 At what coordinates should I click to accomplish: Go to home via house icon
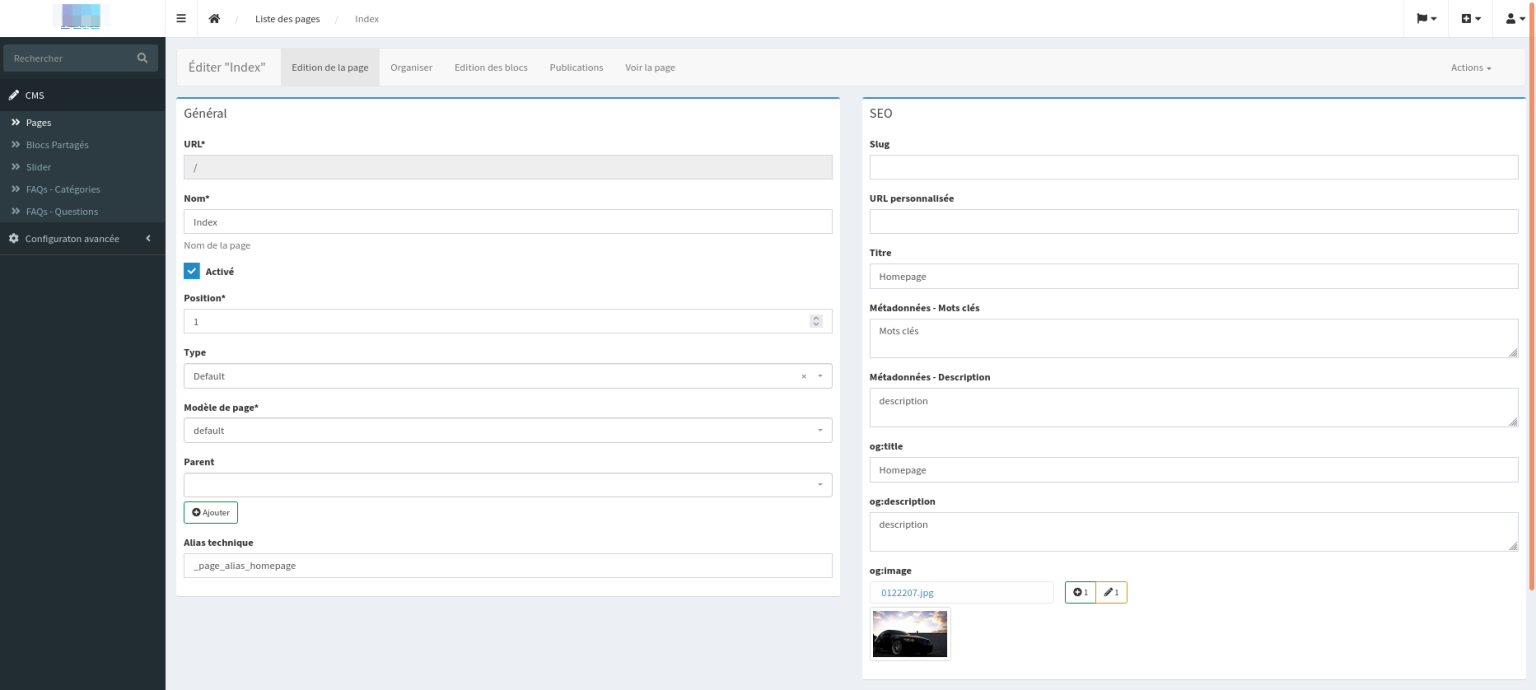[214, 19]
